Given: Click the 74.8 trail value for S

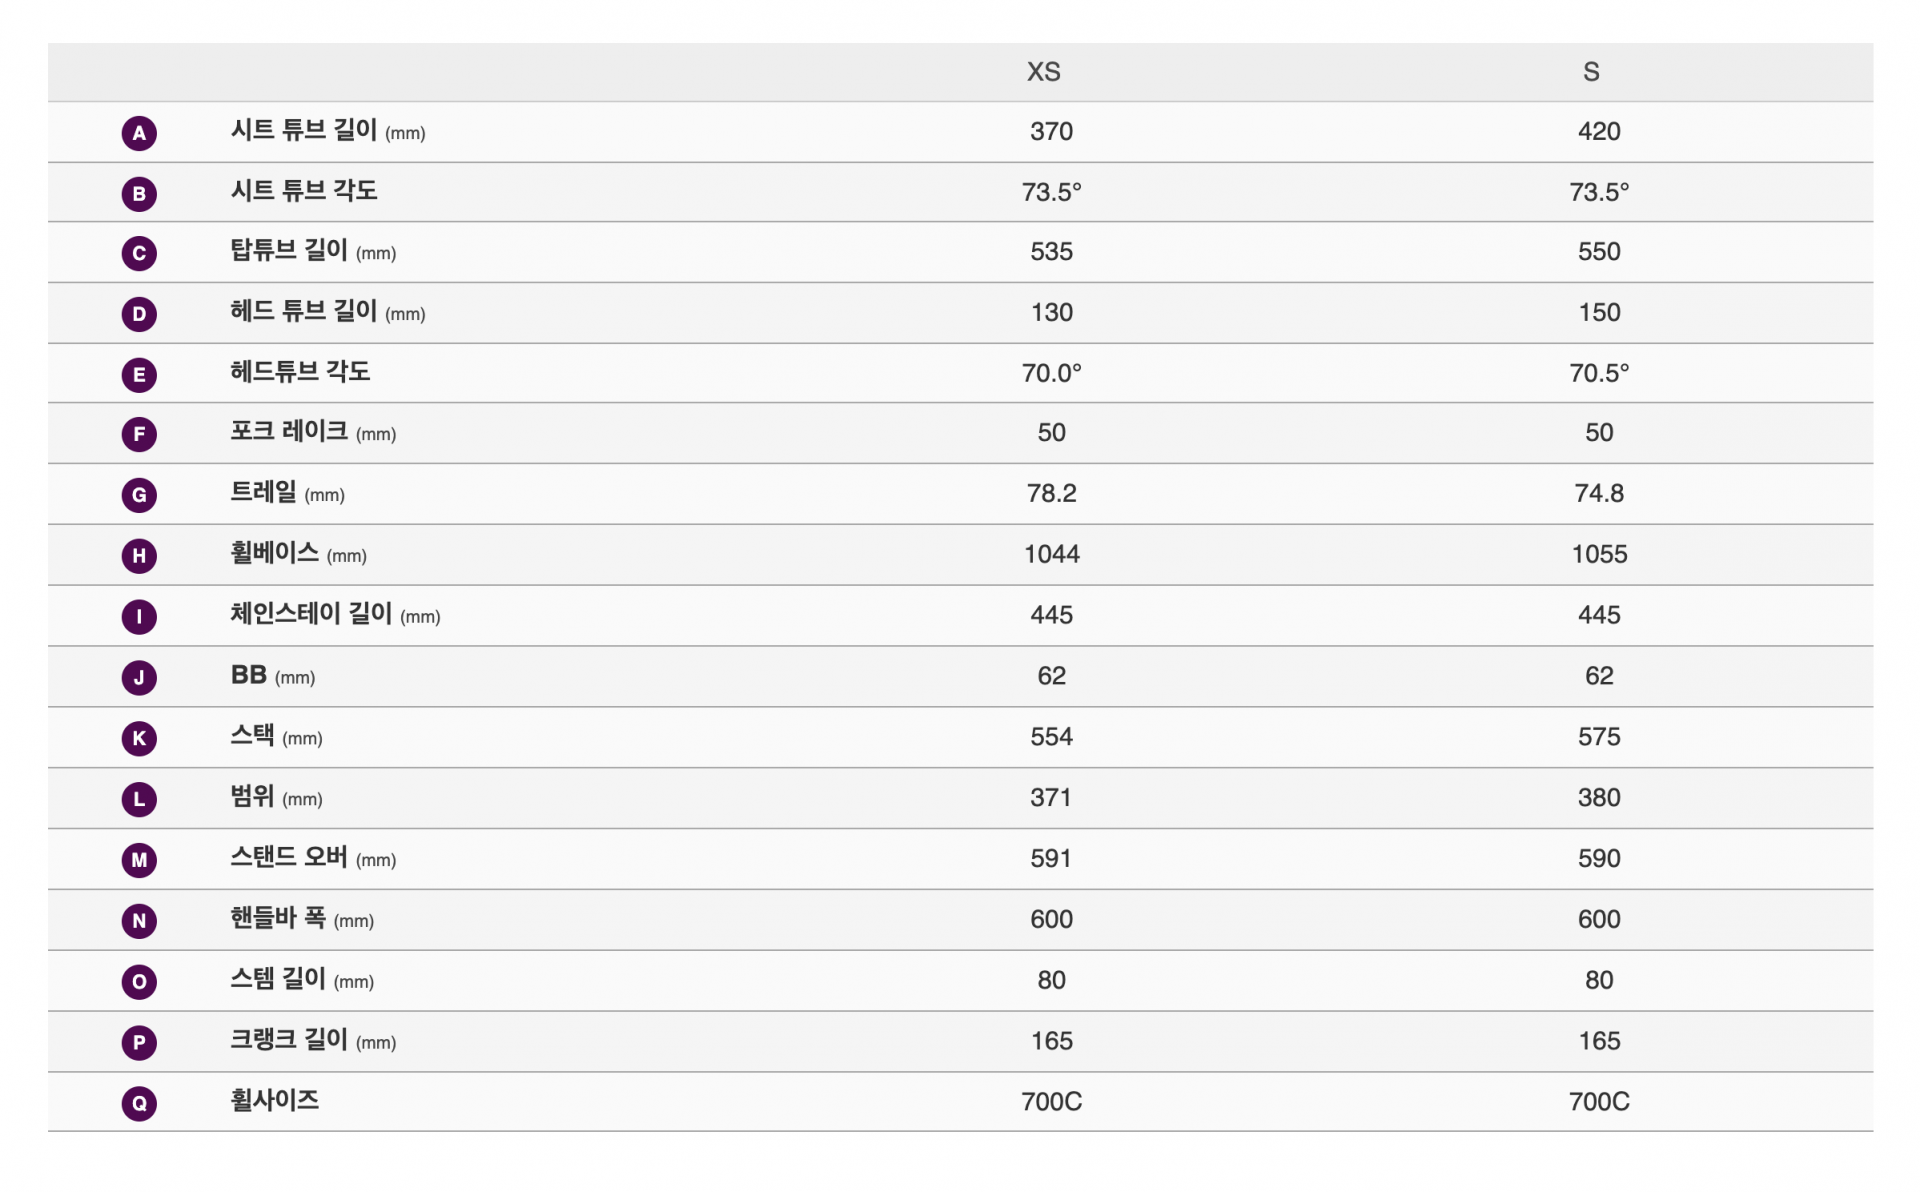Looking at the screenshot, I should [x=1599, y=493].
